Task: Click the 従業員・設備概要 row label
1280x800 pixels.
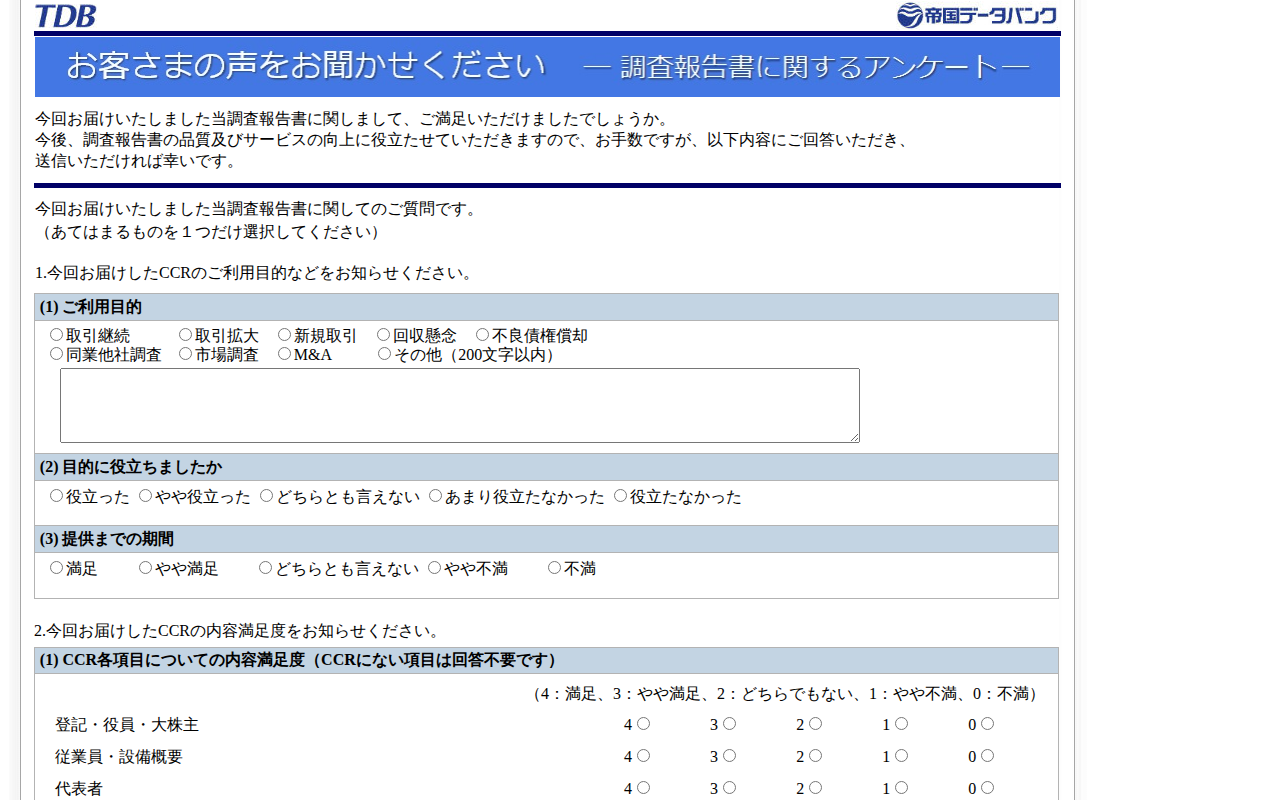Action: [x=119, y=757]
